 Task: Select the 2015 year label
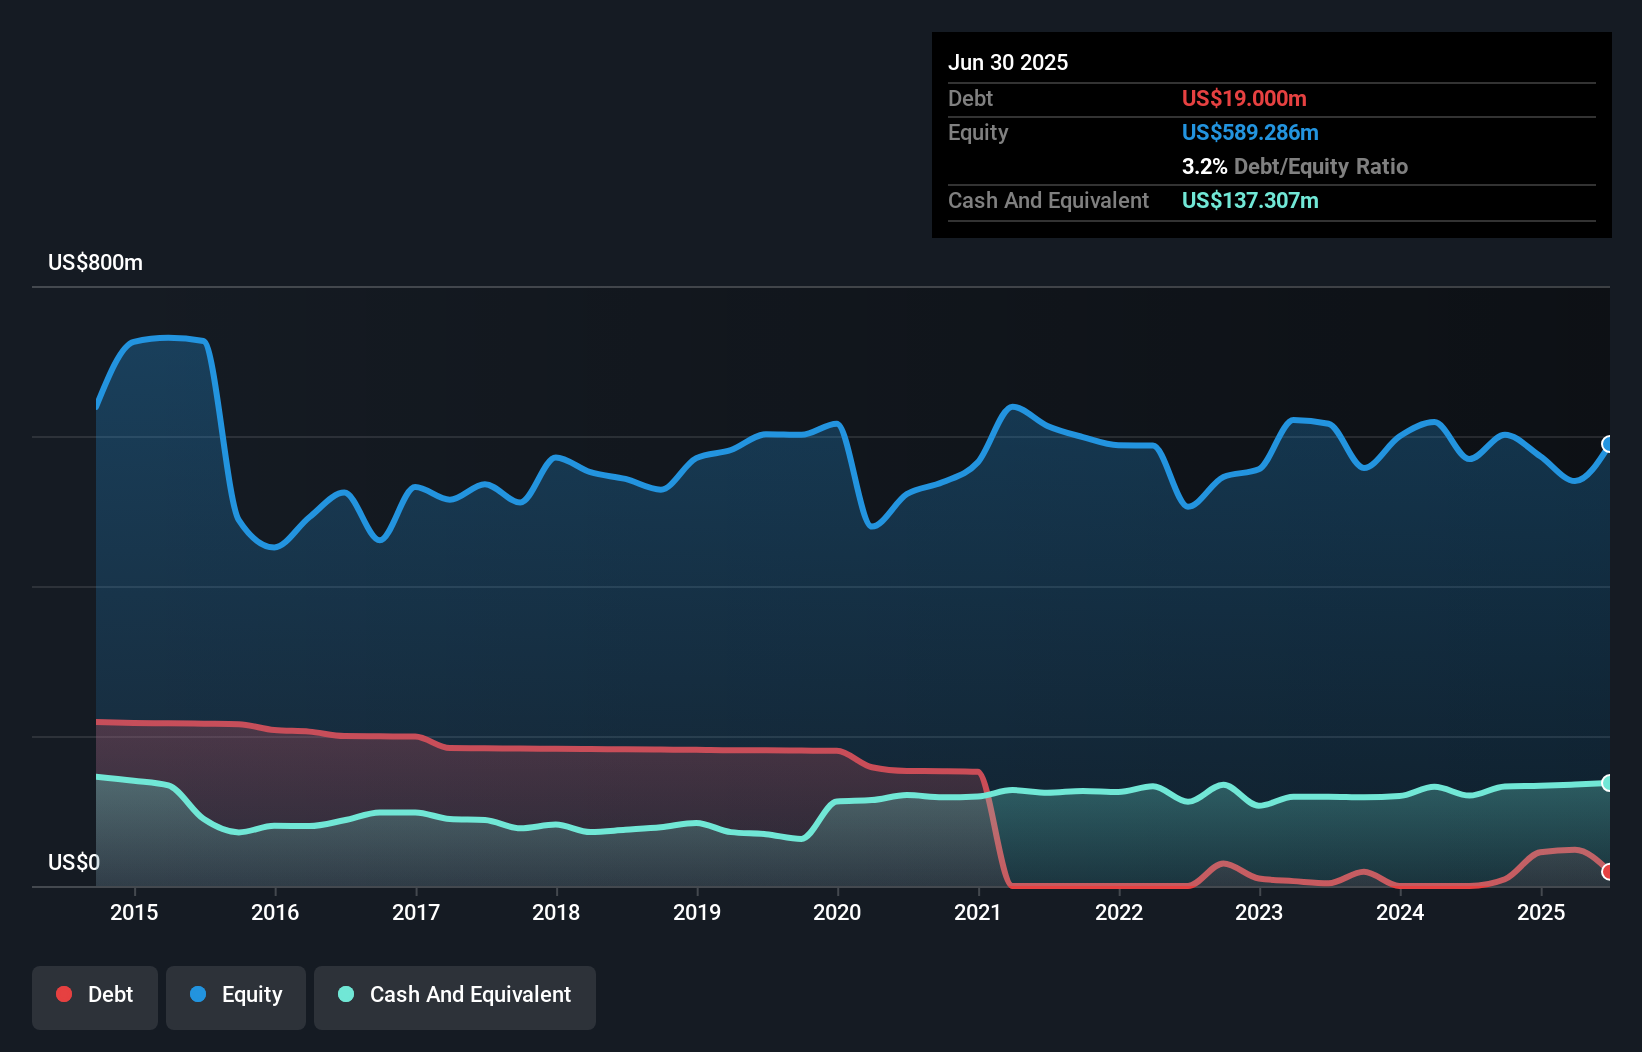click(x=135, y=912)
